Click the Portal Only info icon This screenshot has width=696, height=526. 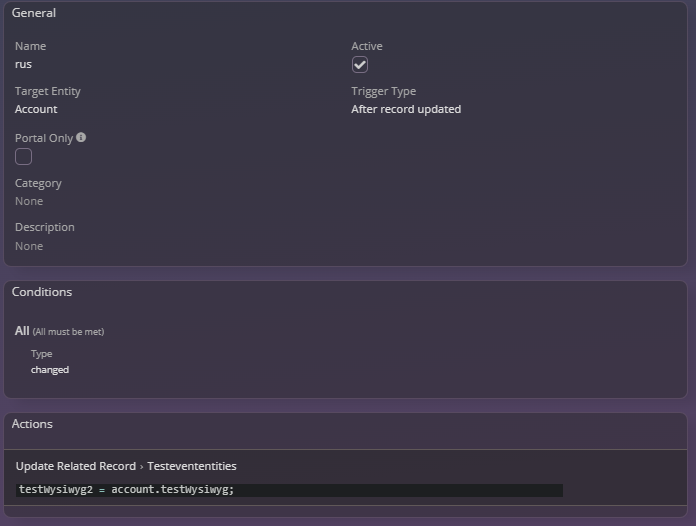coord(81,137)
